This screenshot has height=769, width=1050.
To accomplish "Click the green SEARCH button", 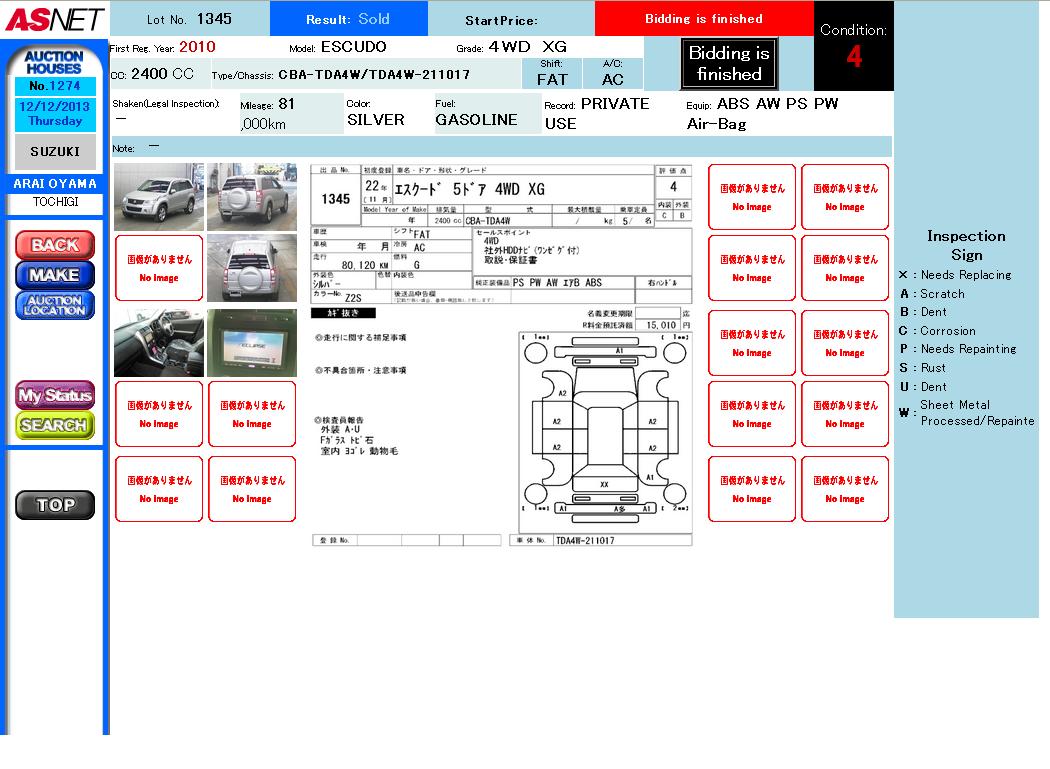I will (55, 425).
